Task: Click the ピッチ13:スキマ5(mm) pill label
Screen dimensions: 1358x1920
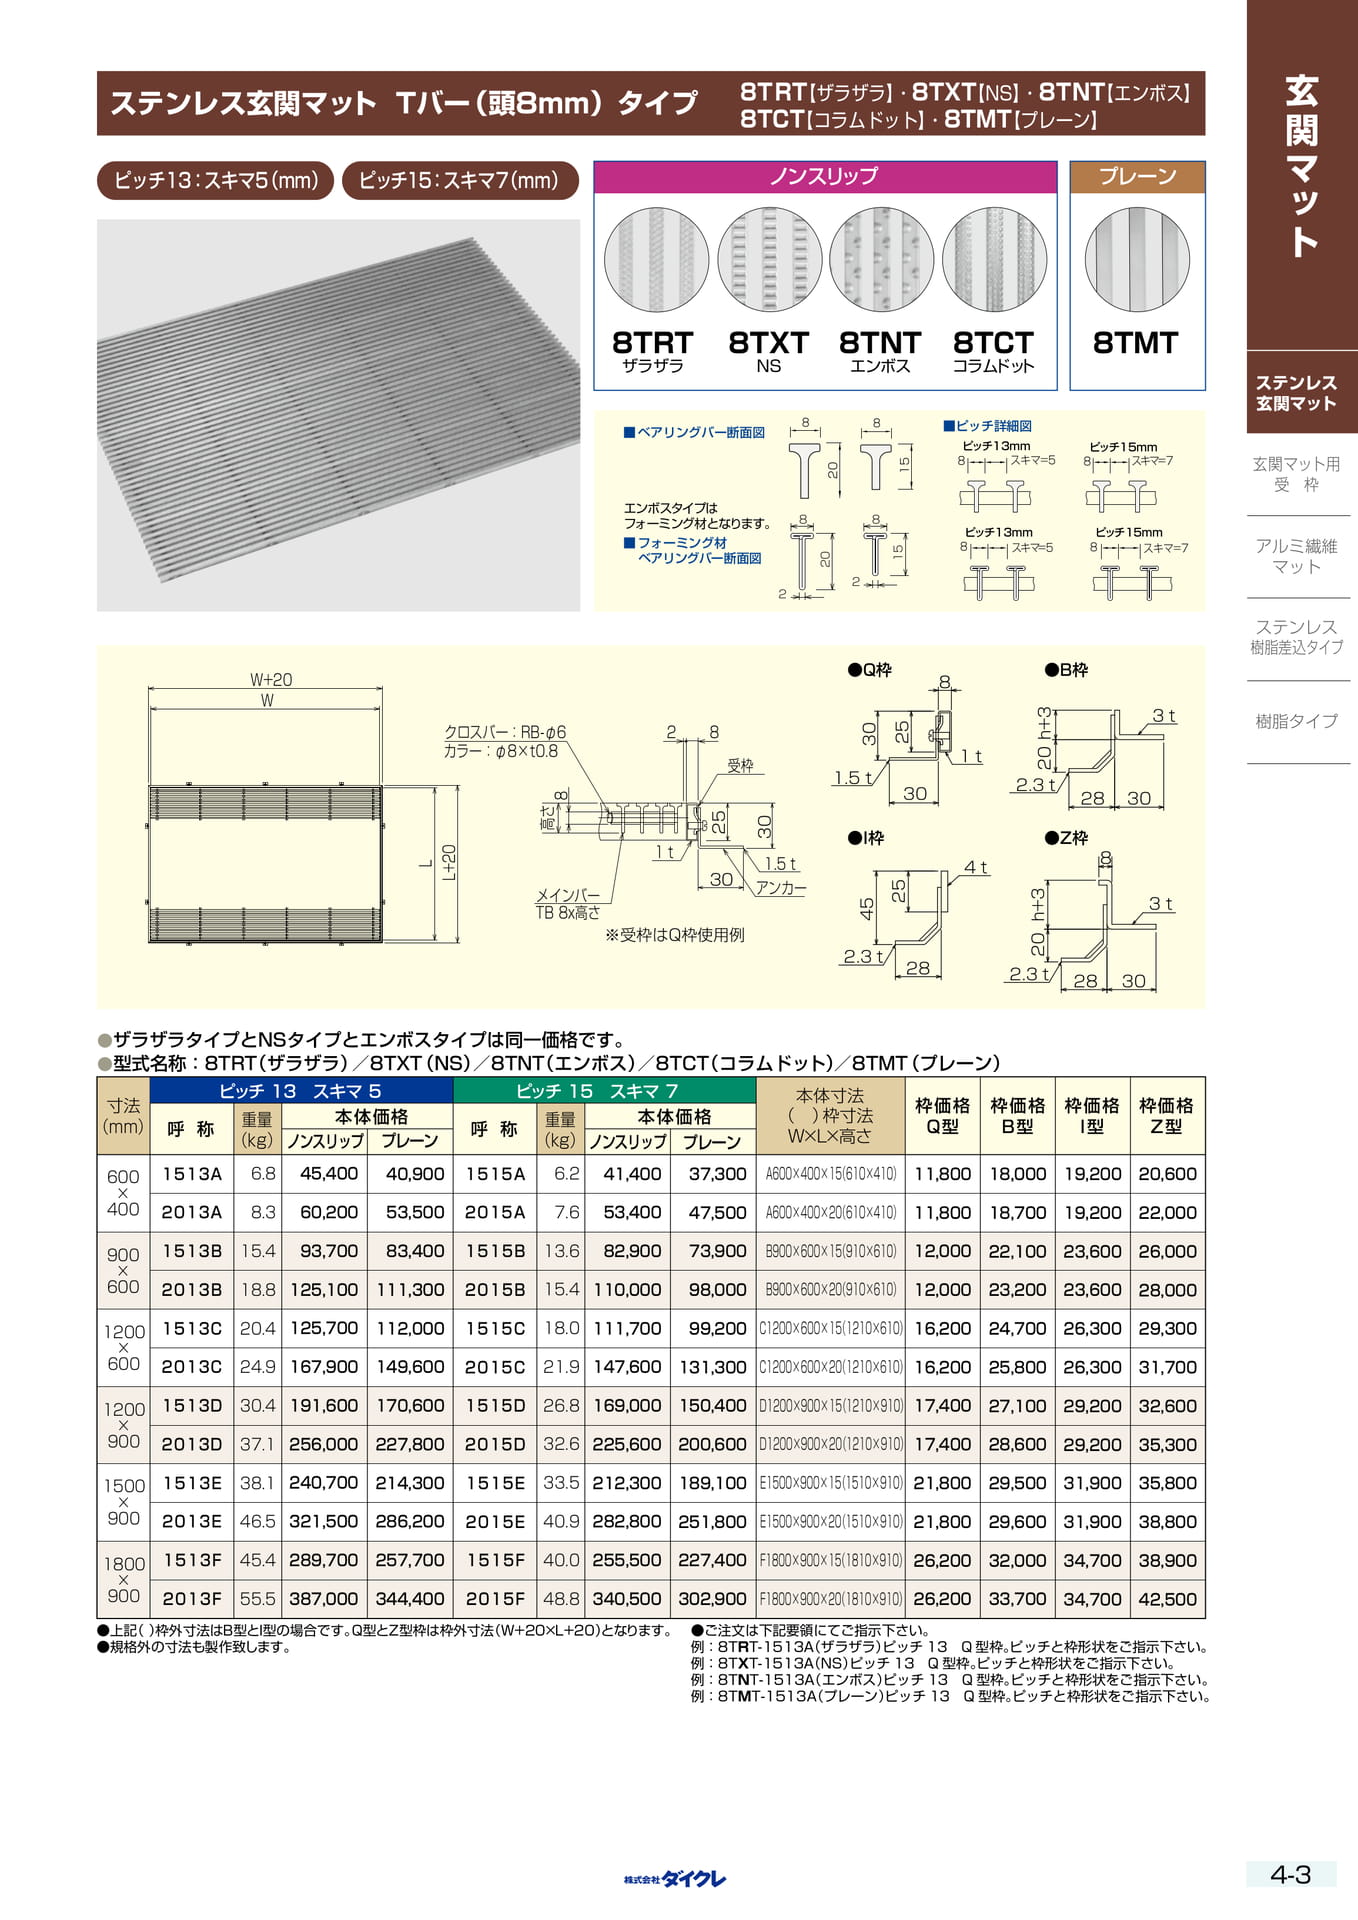Action: click(x=215, y=180)
